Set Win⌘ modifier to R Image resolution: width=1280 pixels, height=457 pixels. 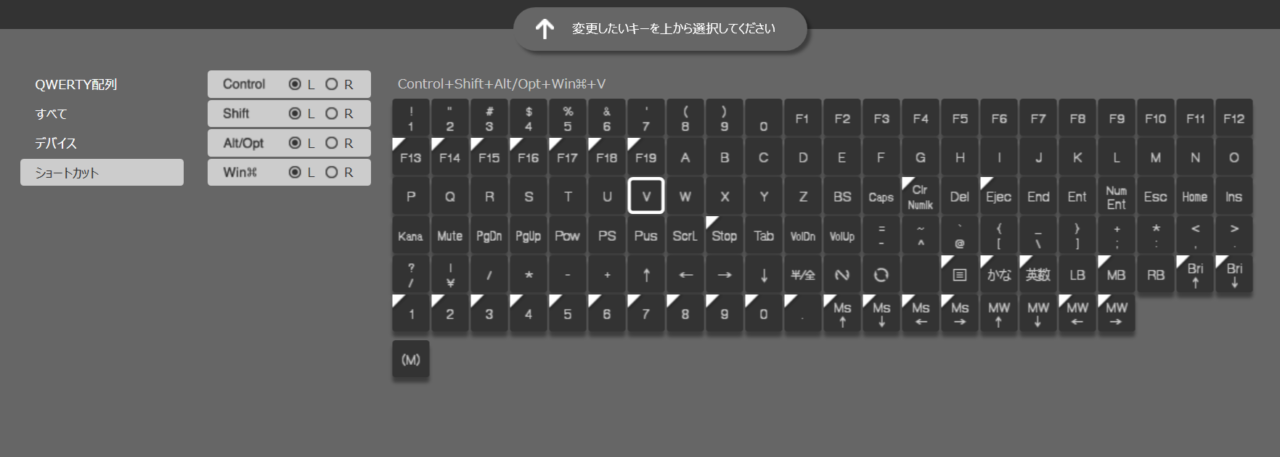tap(332, 172)
